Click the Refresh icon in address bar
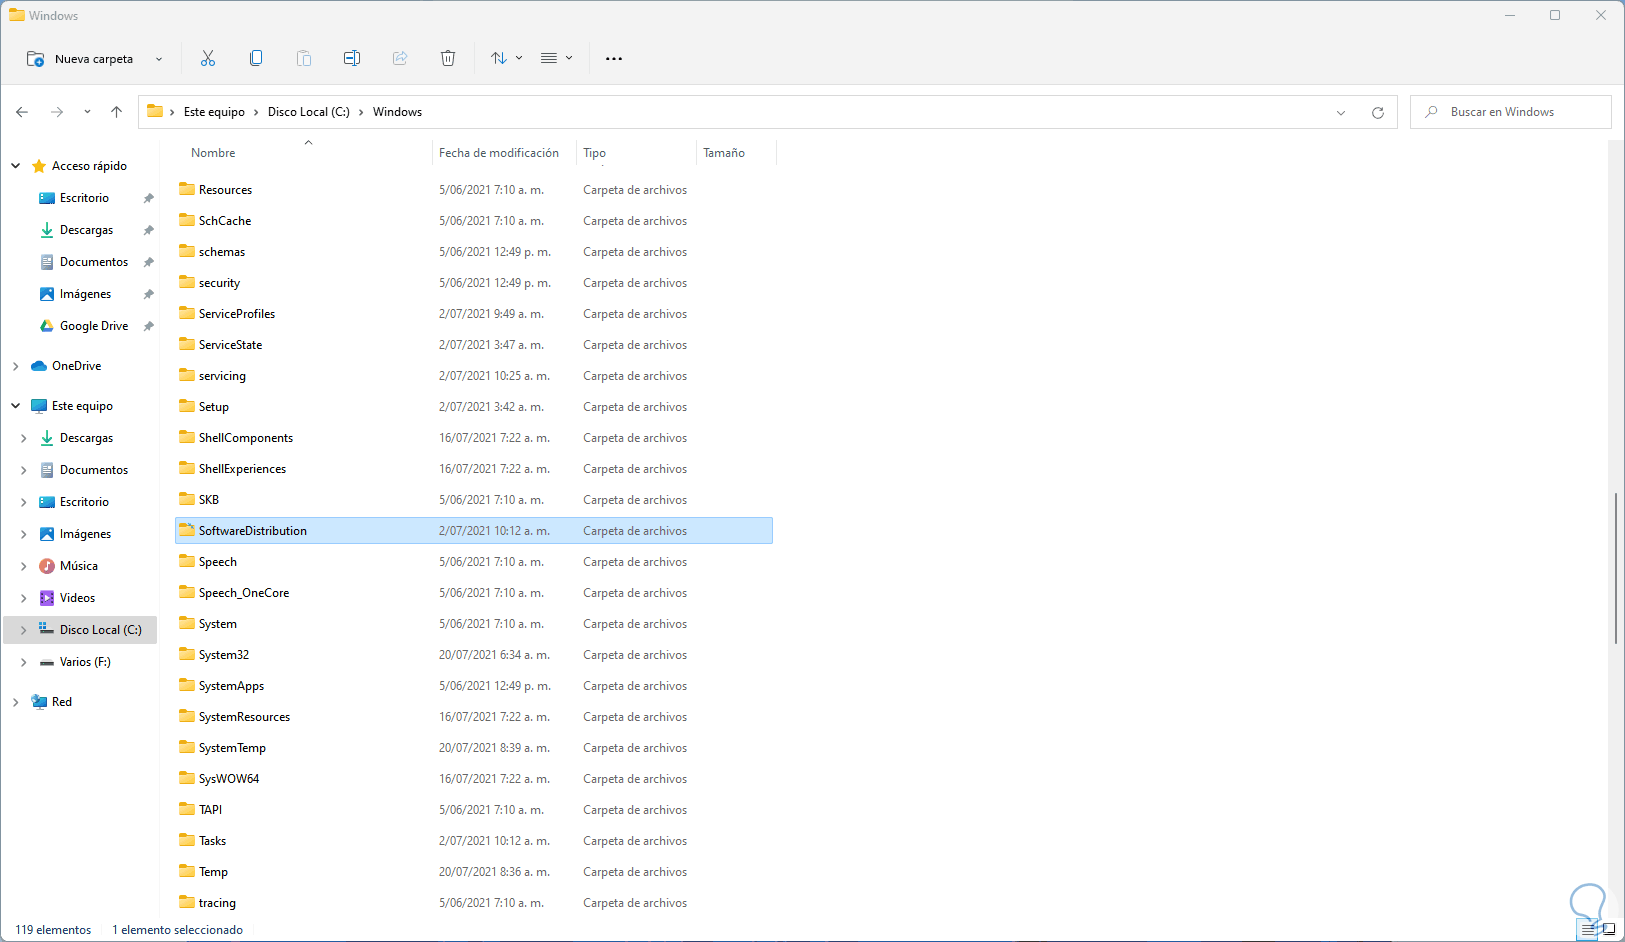 (x=1378, y=113)
